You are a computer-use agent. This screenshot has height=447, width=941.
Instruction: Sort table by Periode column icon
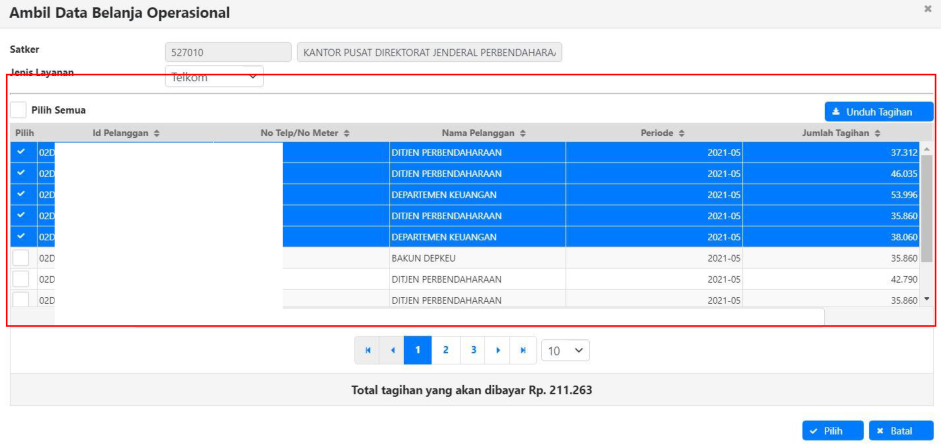681,133
